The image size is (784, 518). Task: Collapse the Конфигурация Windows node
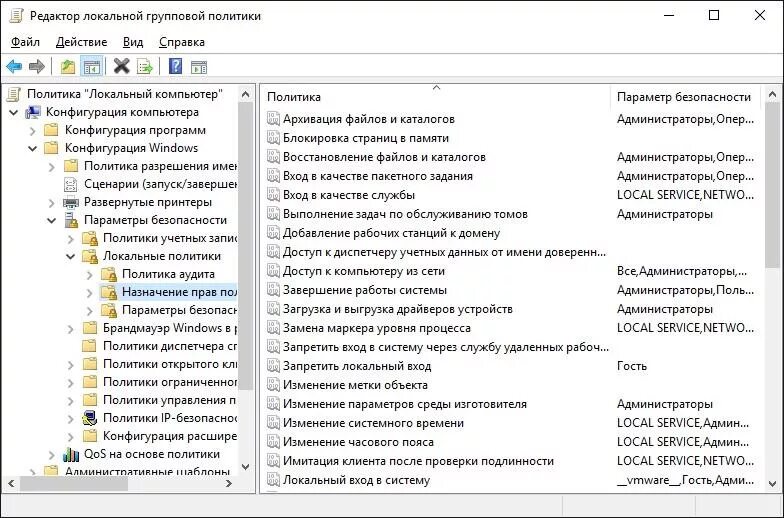pyautogui.click(x=32, y=148)
